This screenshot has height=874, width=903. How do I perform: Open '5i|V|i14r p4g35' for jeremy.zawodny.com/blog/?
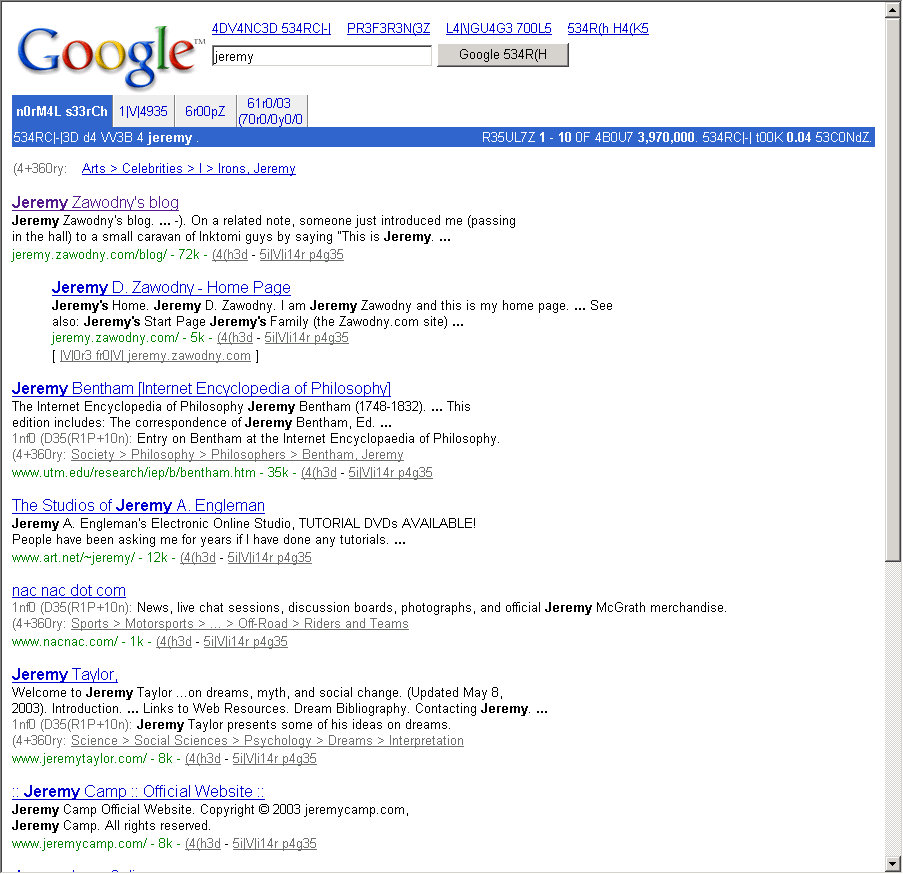301,254
